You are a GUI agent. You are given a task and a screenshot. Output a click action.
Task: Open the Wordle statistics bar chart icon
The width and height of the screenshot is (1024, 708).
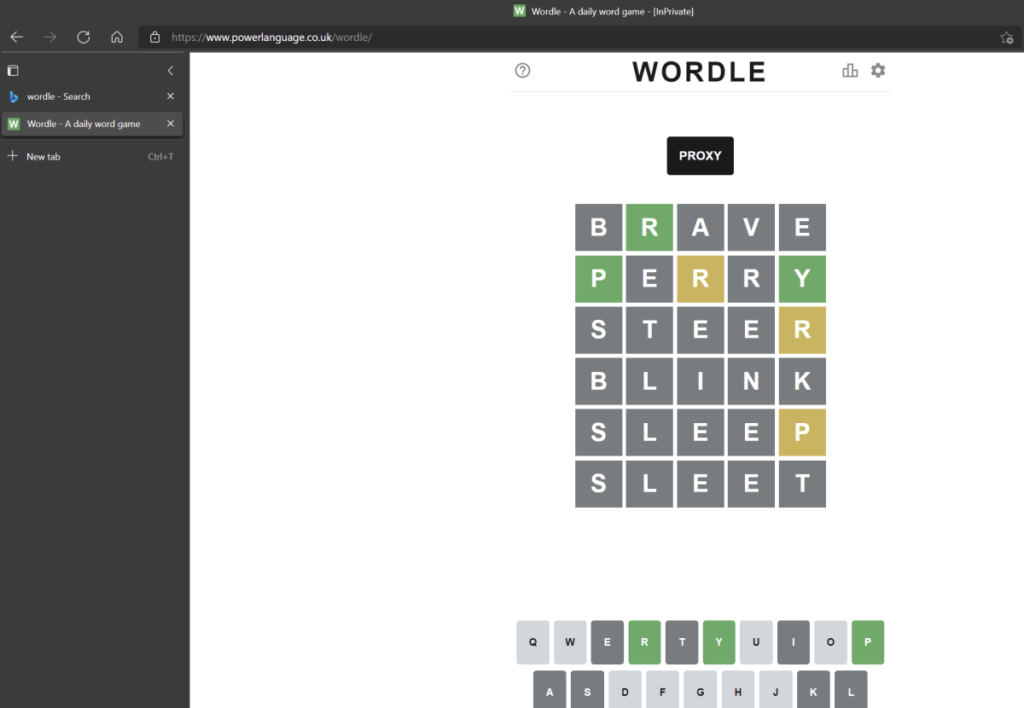(850, 71)
